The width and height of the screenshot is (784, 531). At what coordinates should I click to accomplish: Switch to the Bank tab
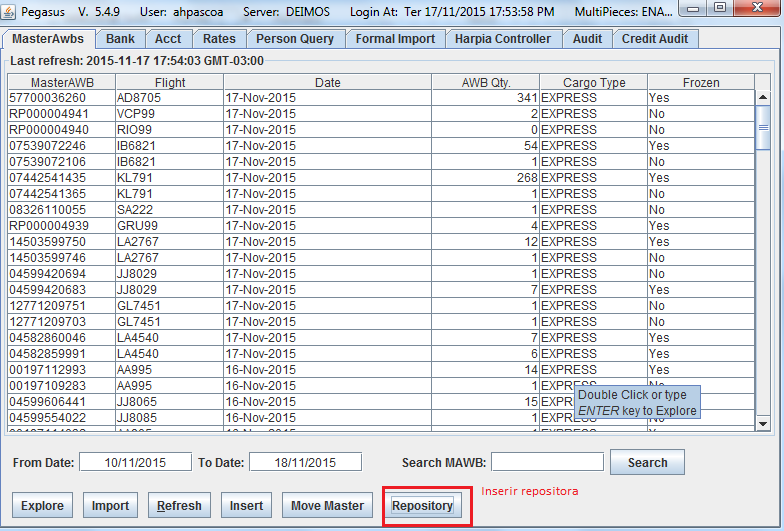[120, 39]
